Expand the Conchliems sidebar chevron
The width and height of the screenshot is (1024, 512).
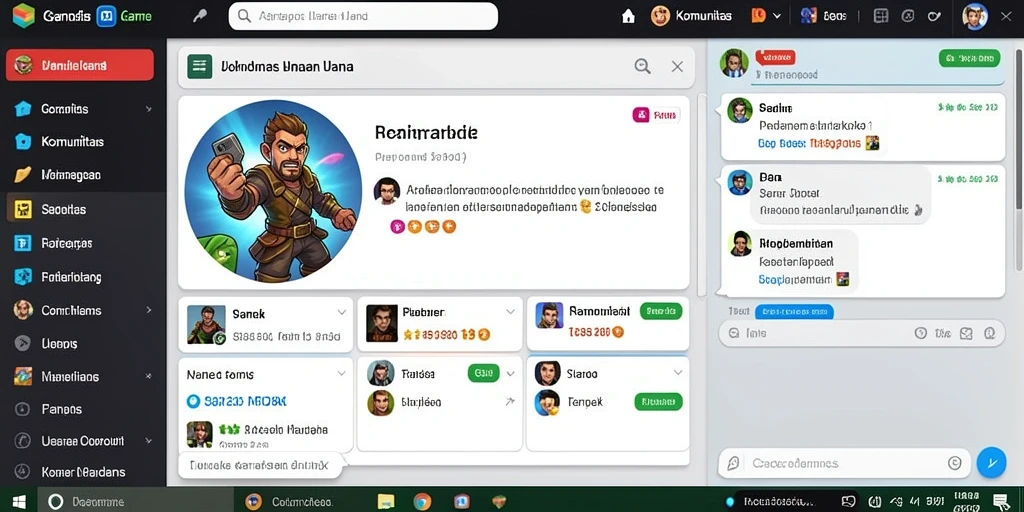coord(148,310)
